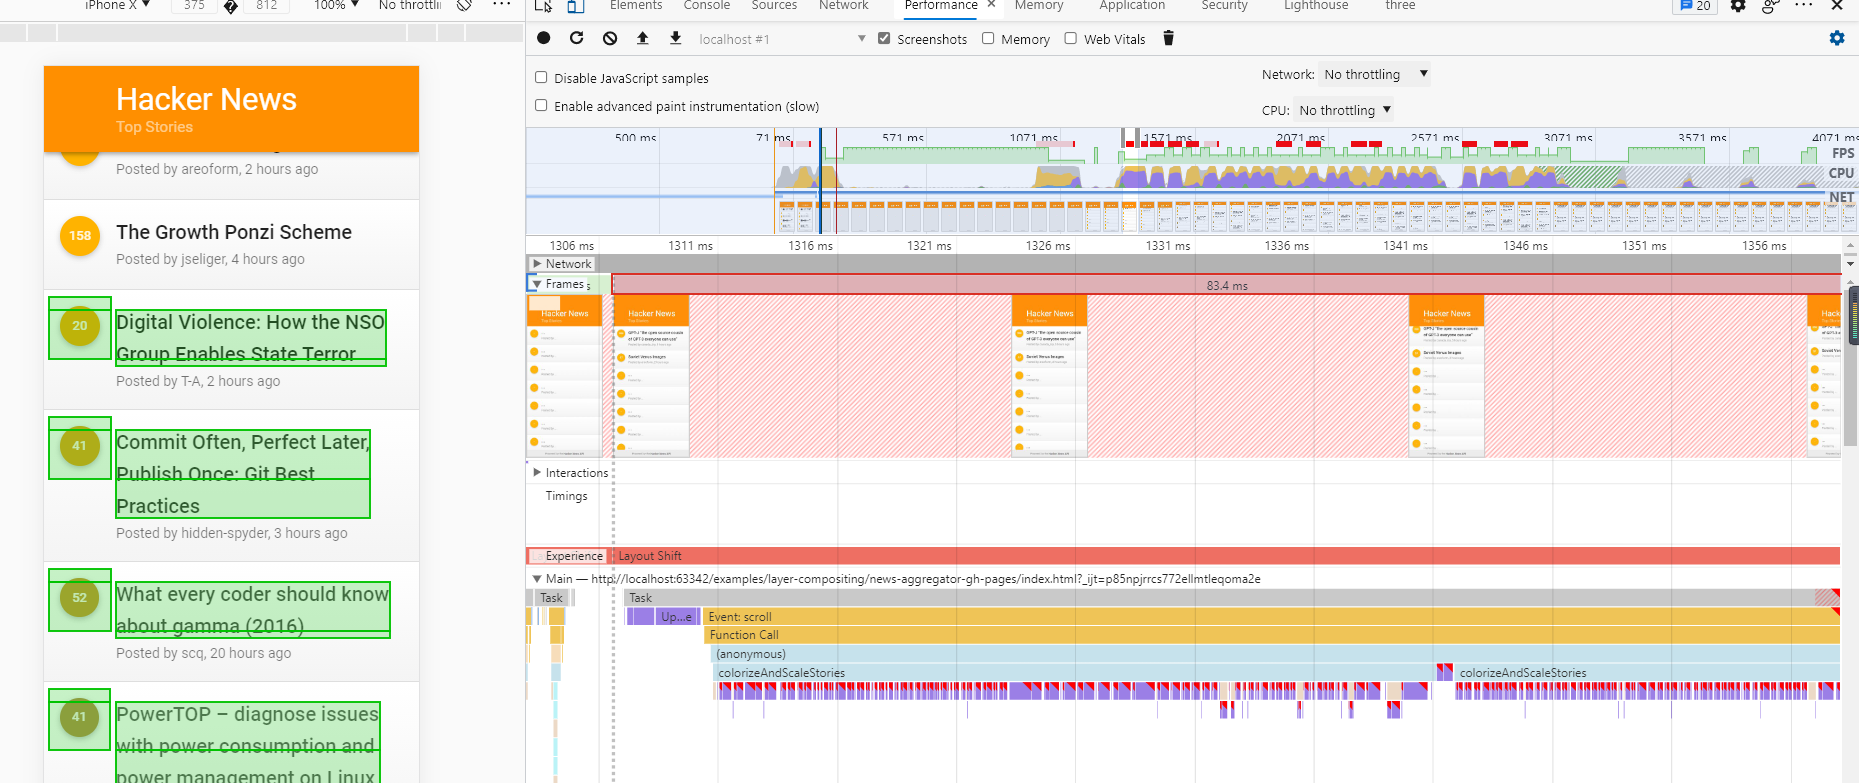The height and width of the screenshot is (783, 1859).
Task: Check Disable JavaScript samples
Action: tap(541, 77)
